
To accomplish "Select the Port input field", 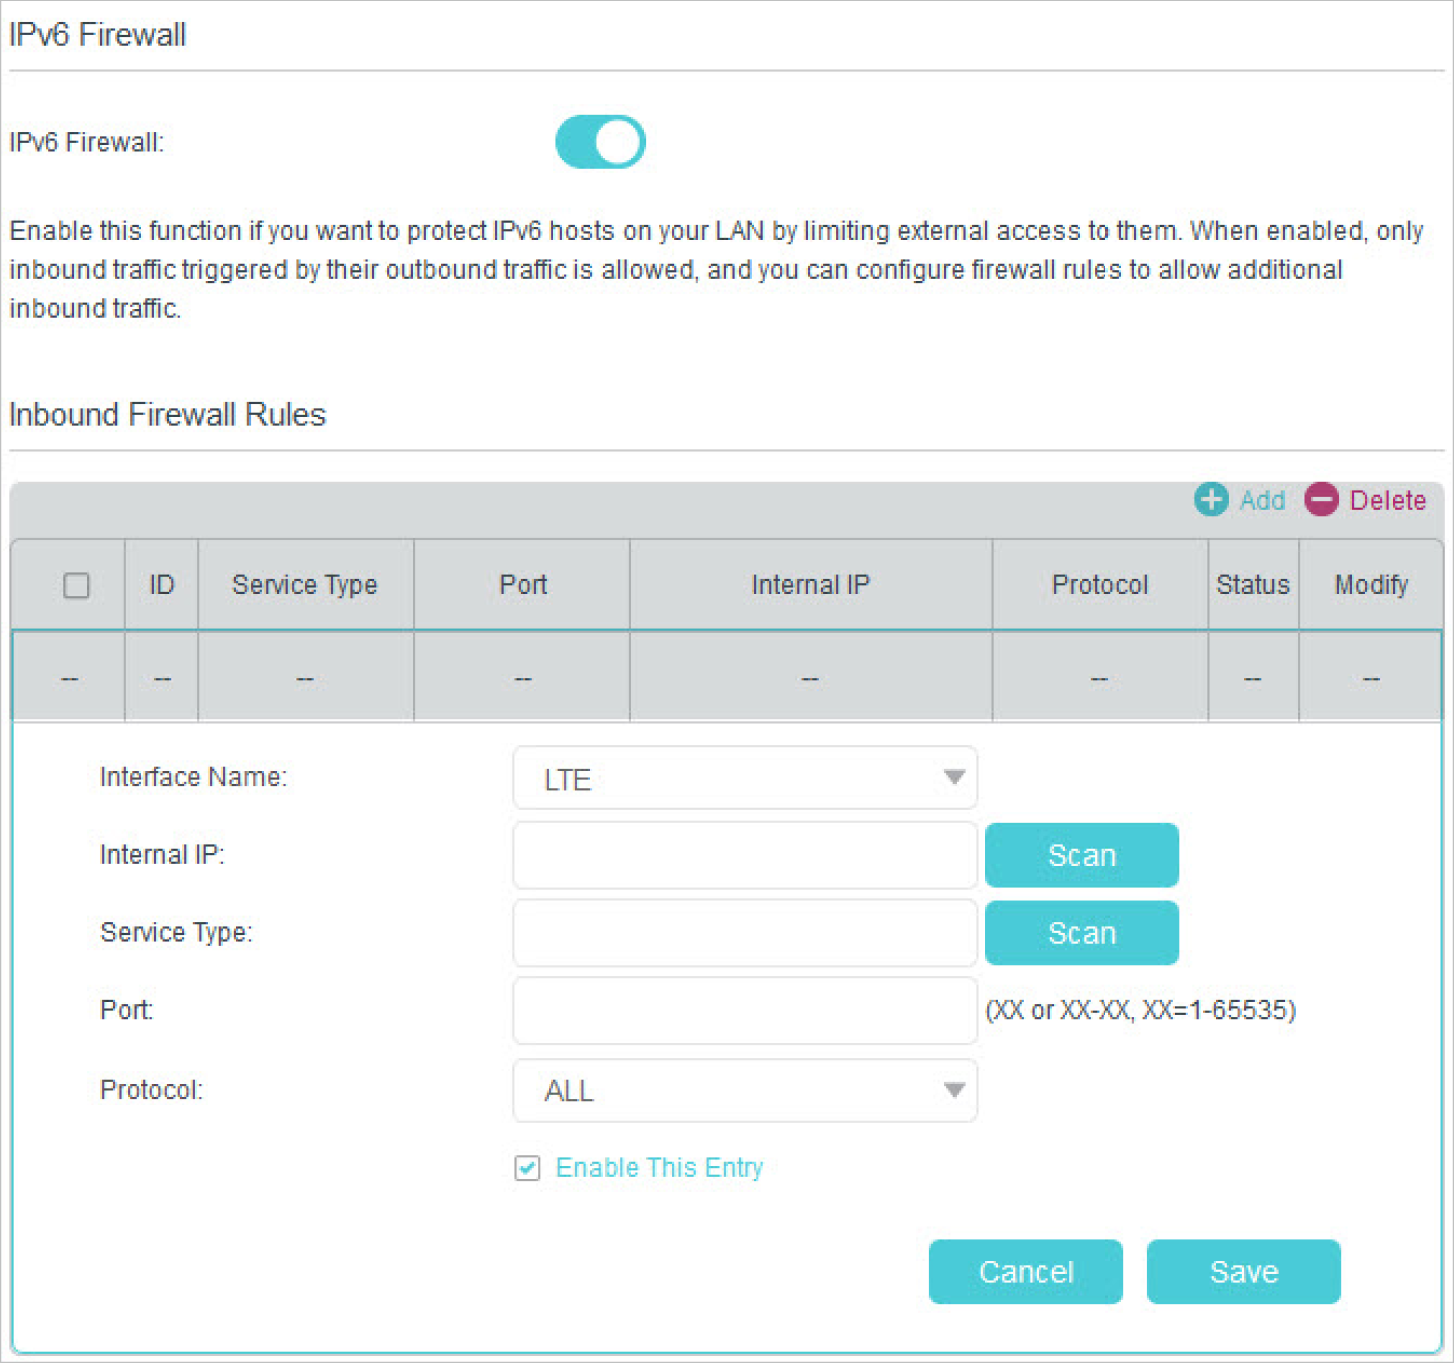I will click(x=744, y=1011).
